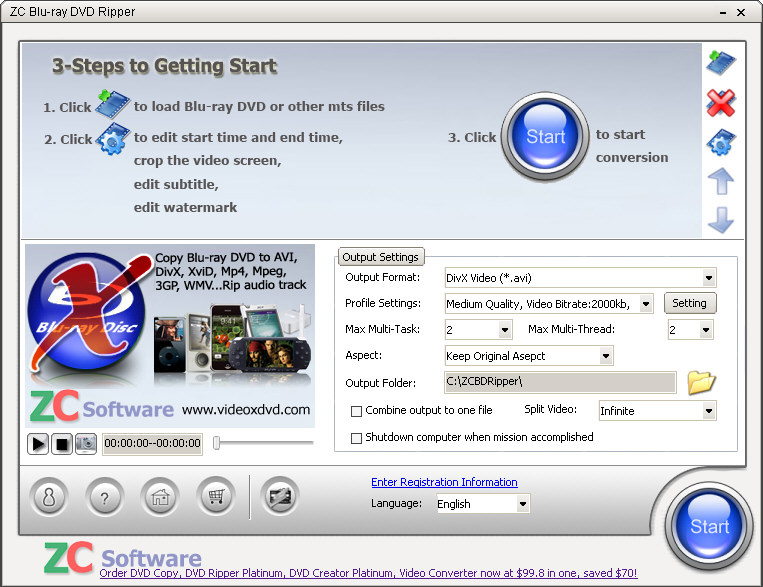The width and height of the screenshot is (763, 587).
Task: Click the film-strip load icon in step 1
Action: (112, 104)
